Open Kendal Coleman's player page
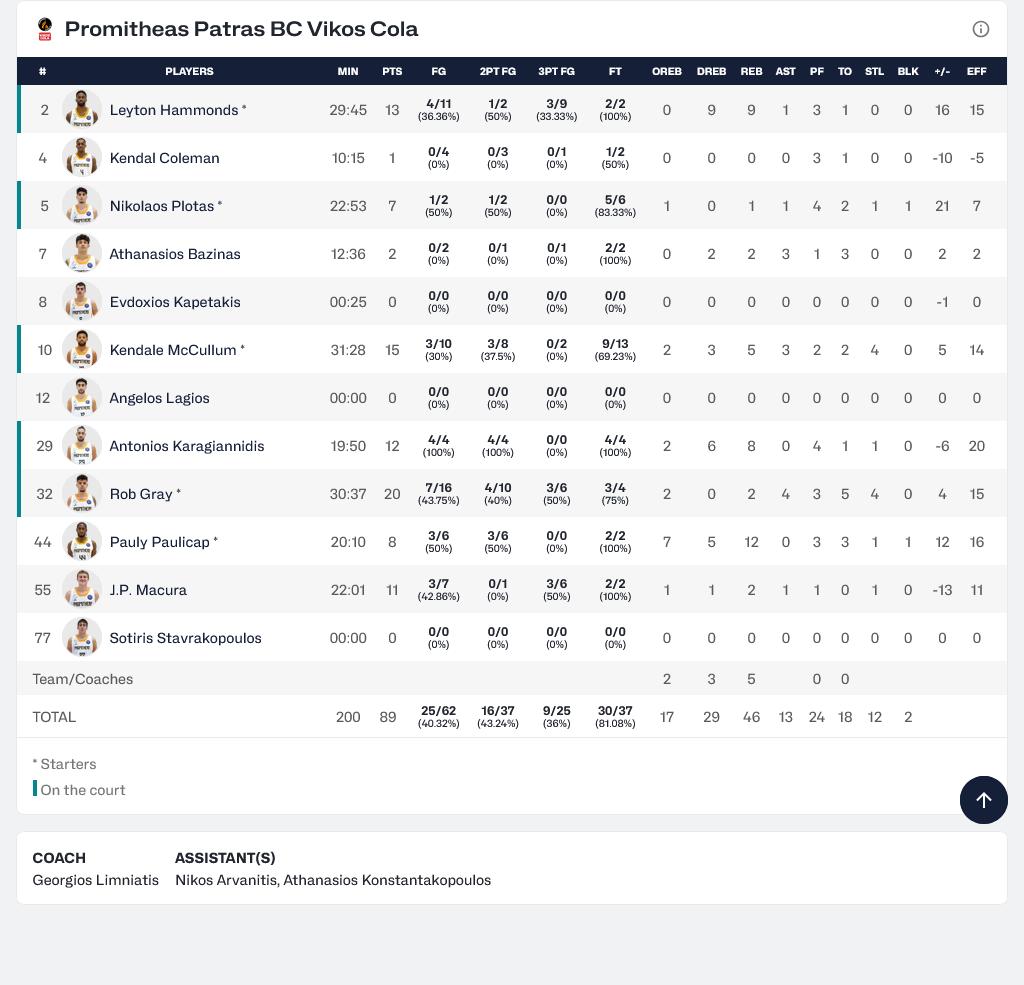 (x=164, y=158)
